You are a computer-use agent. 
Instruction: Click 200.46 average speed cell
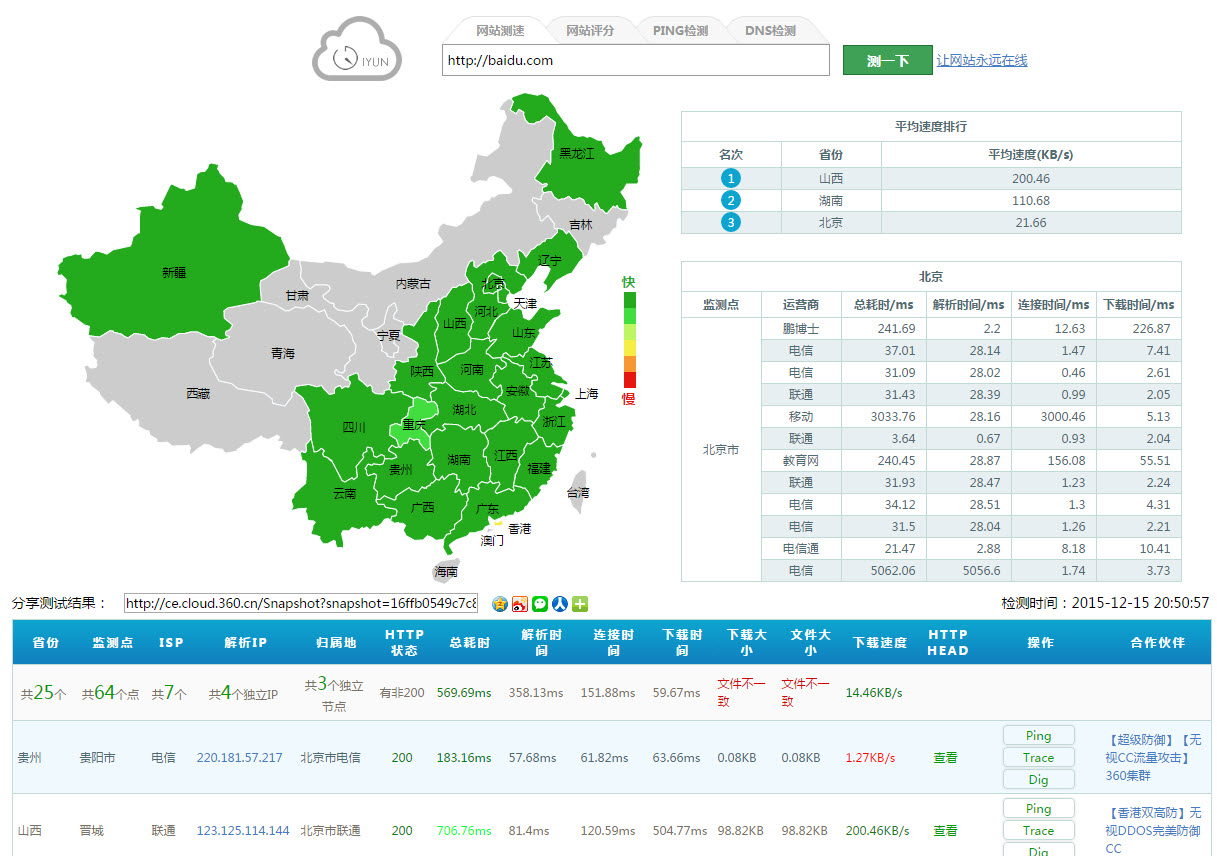1030,179
